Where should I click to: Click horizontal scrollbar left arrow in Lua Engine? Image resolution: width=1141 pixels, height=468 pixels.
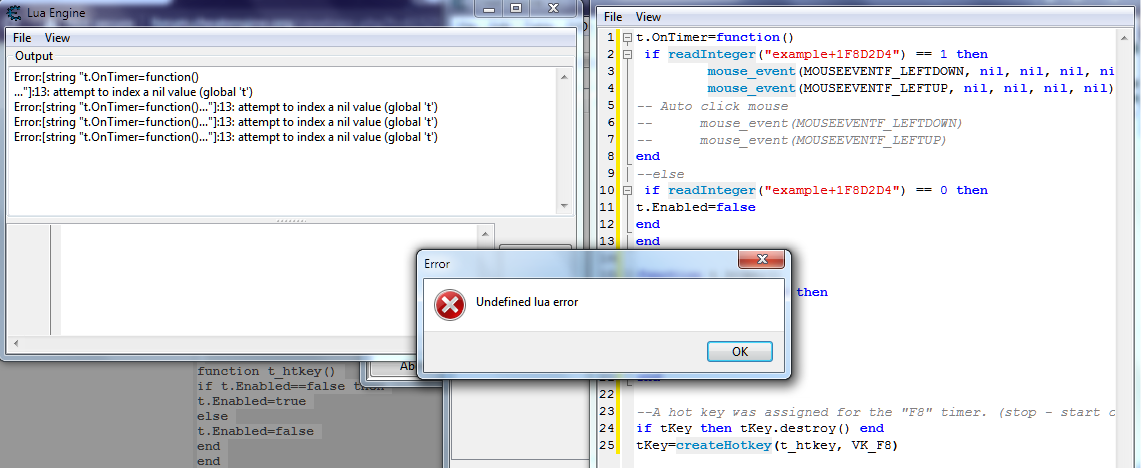(x=15, y=342)
